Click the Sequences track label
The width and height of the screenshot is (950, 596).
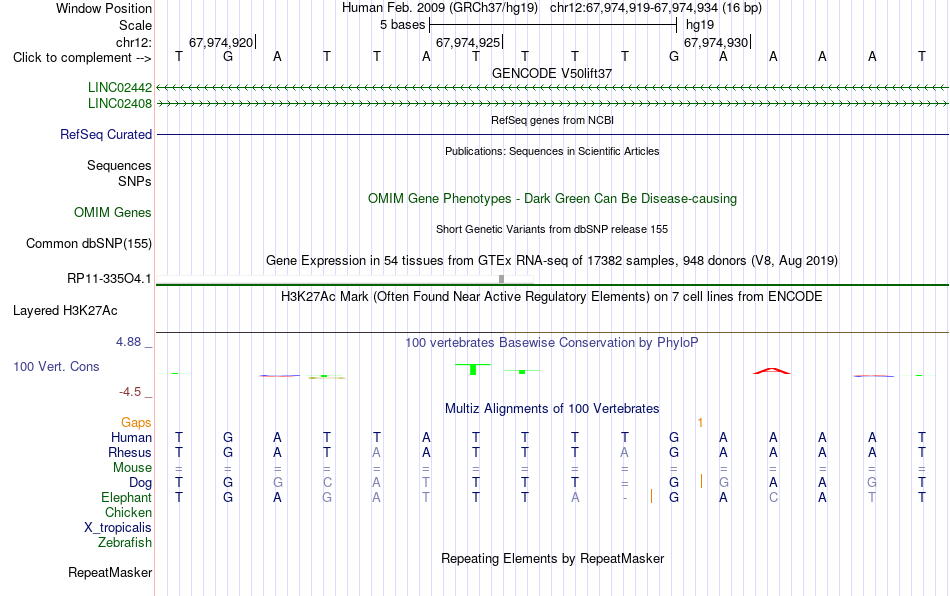tap(119, 165)
